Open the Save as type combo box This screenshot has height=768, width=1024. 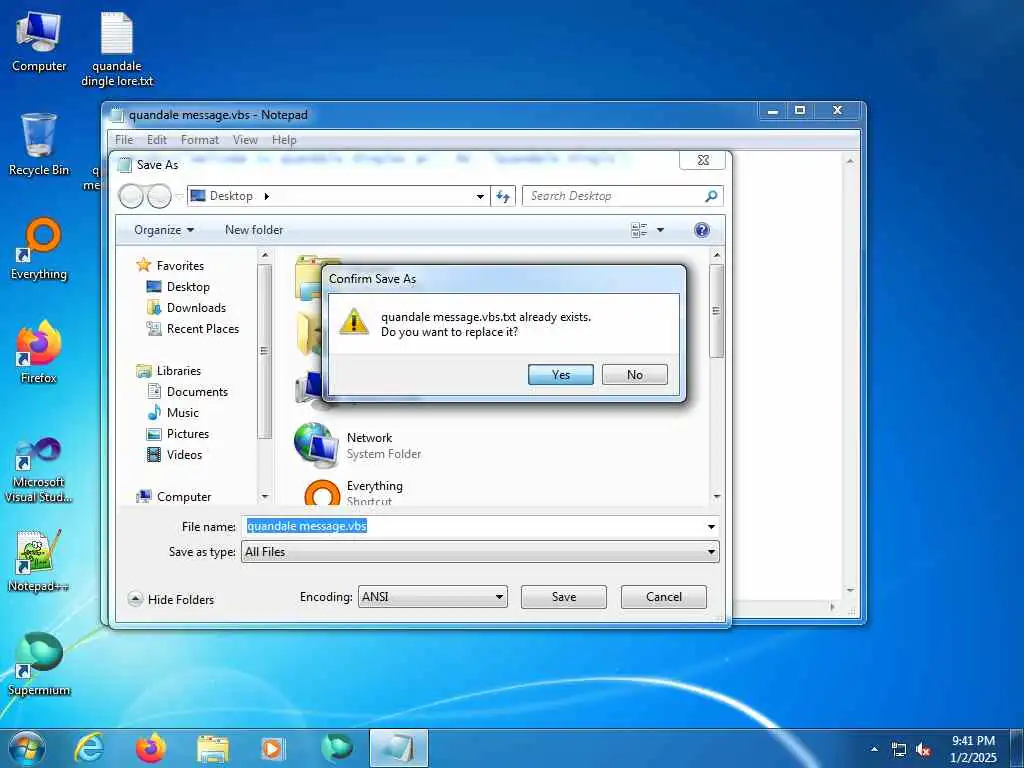pos(480,552)
